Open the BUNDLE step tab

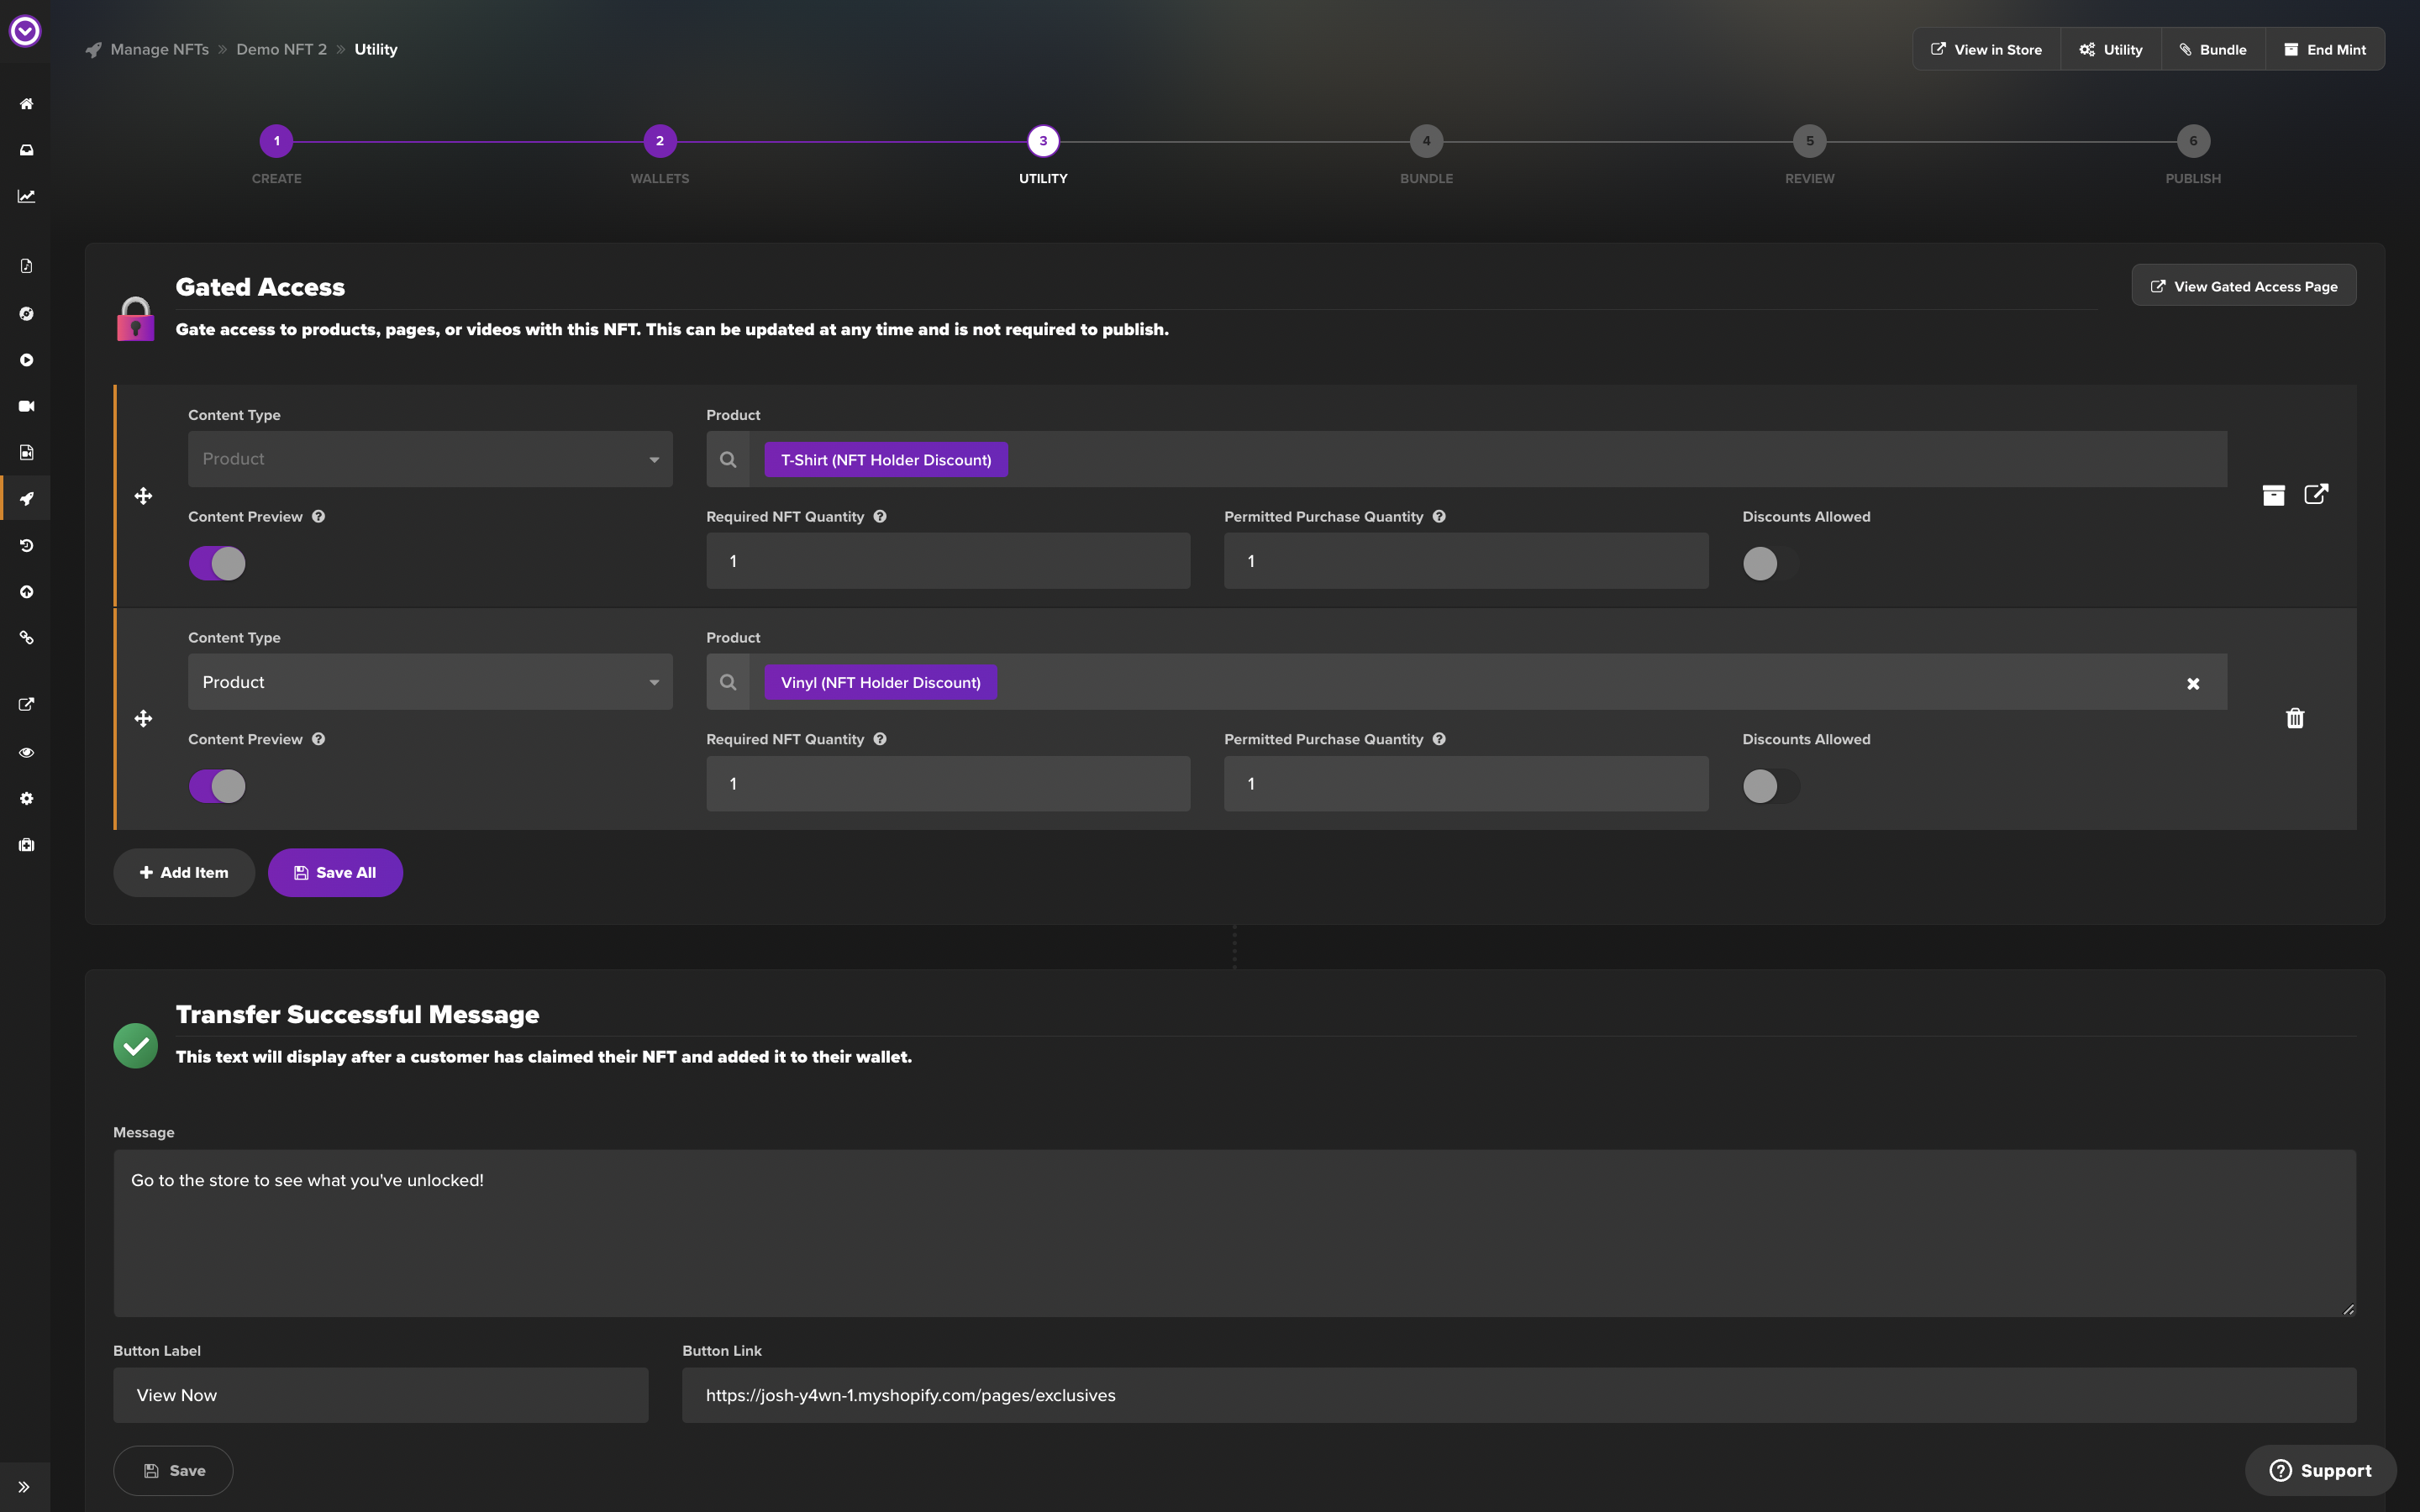1427,139
